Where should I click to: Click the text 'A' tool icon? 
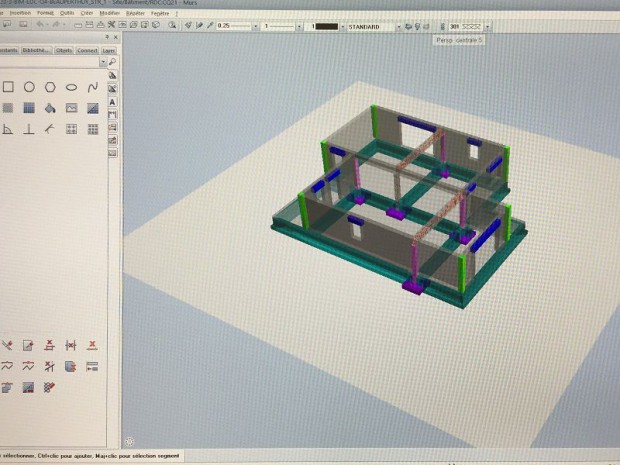[112, 102]
